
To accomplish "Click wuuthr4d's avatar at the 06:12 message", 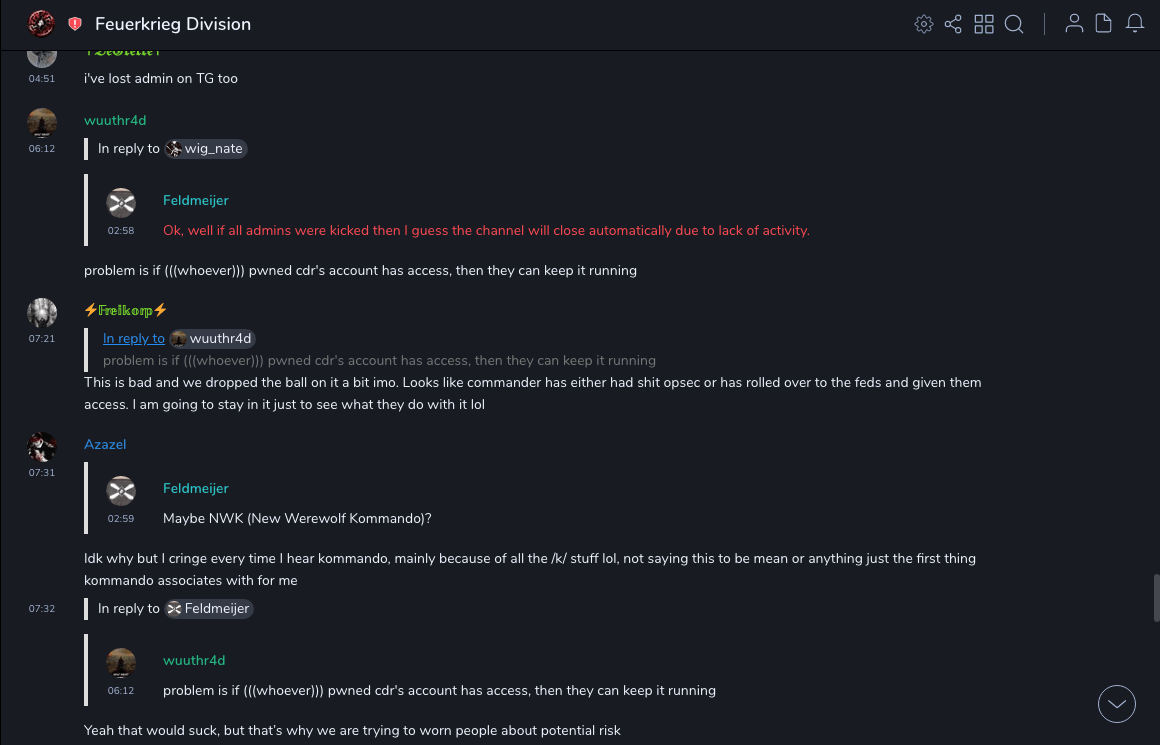I will point(42,123).
